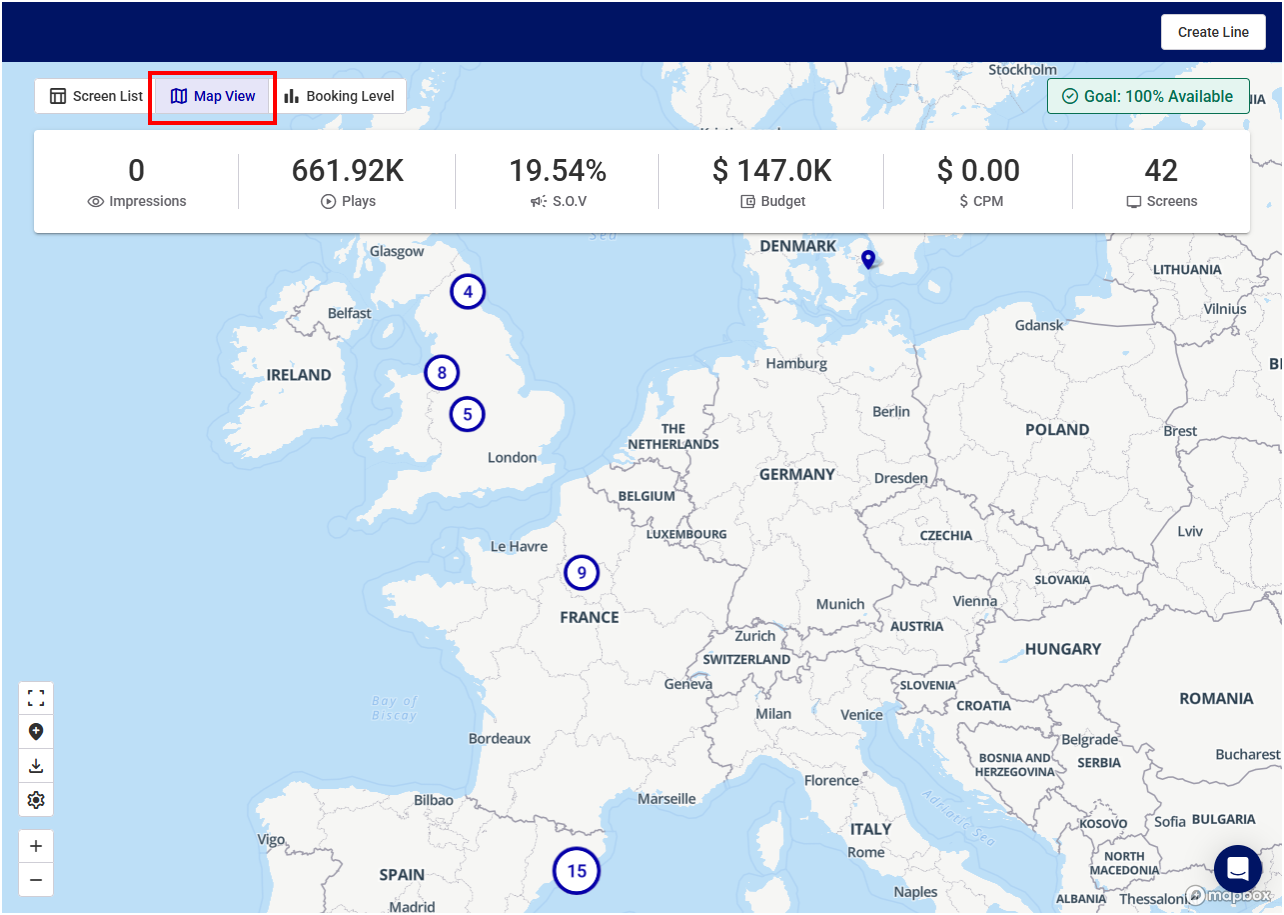Screen dimensions: 1284x915
Task: Click the mapbox logo link
Action: (x=1228, y=894)
